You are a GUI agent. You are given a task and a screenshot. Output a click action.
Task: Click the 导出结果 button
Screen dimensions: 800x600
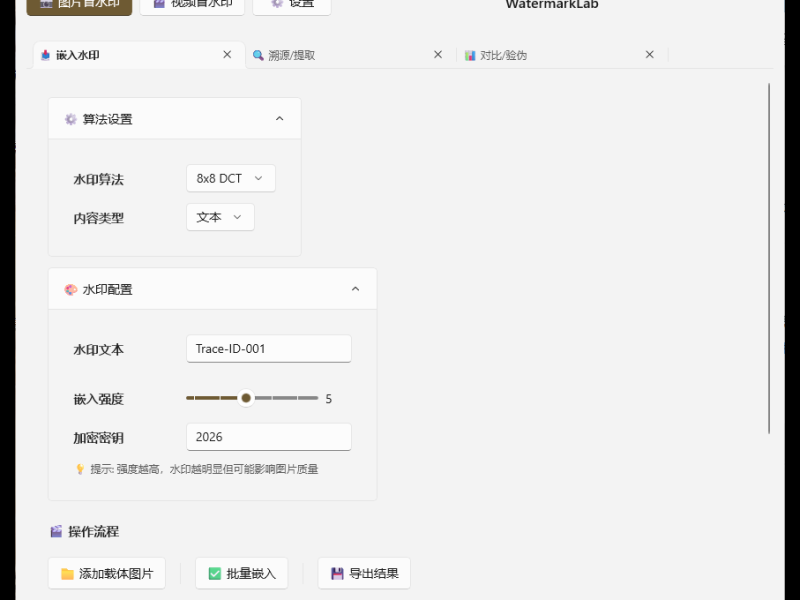[364, 573]
